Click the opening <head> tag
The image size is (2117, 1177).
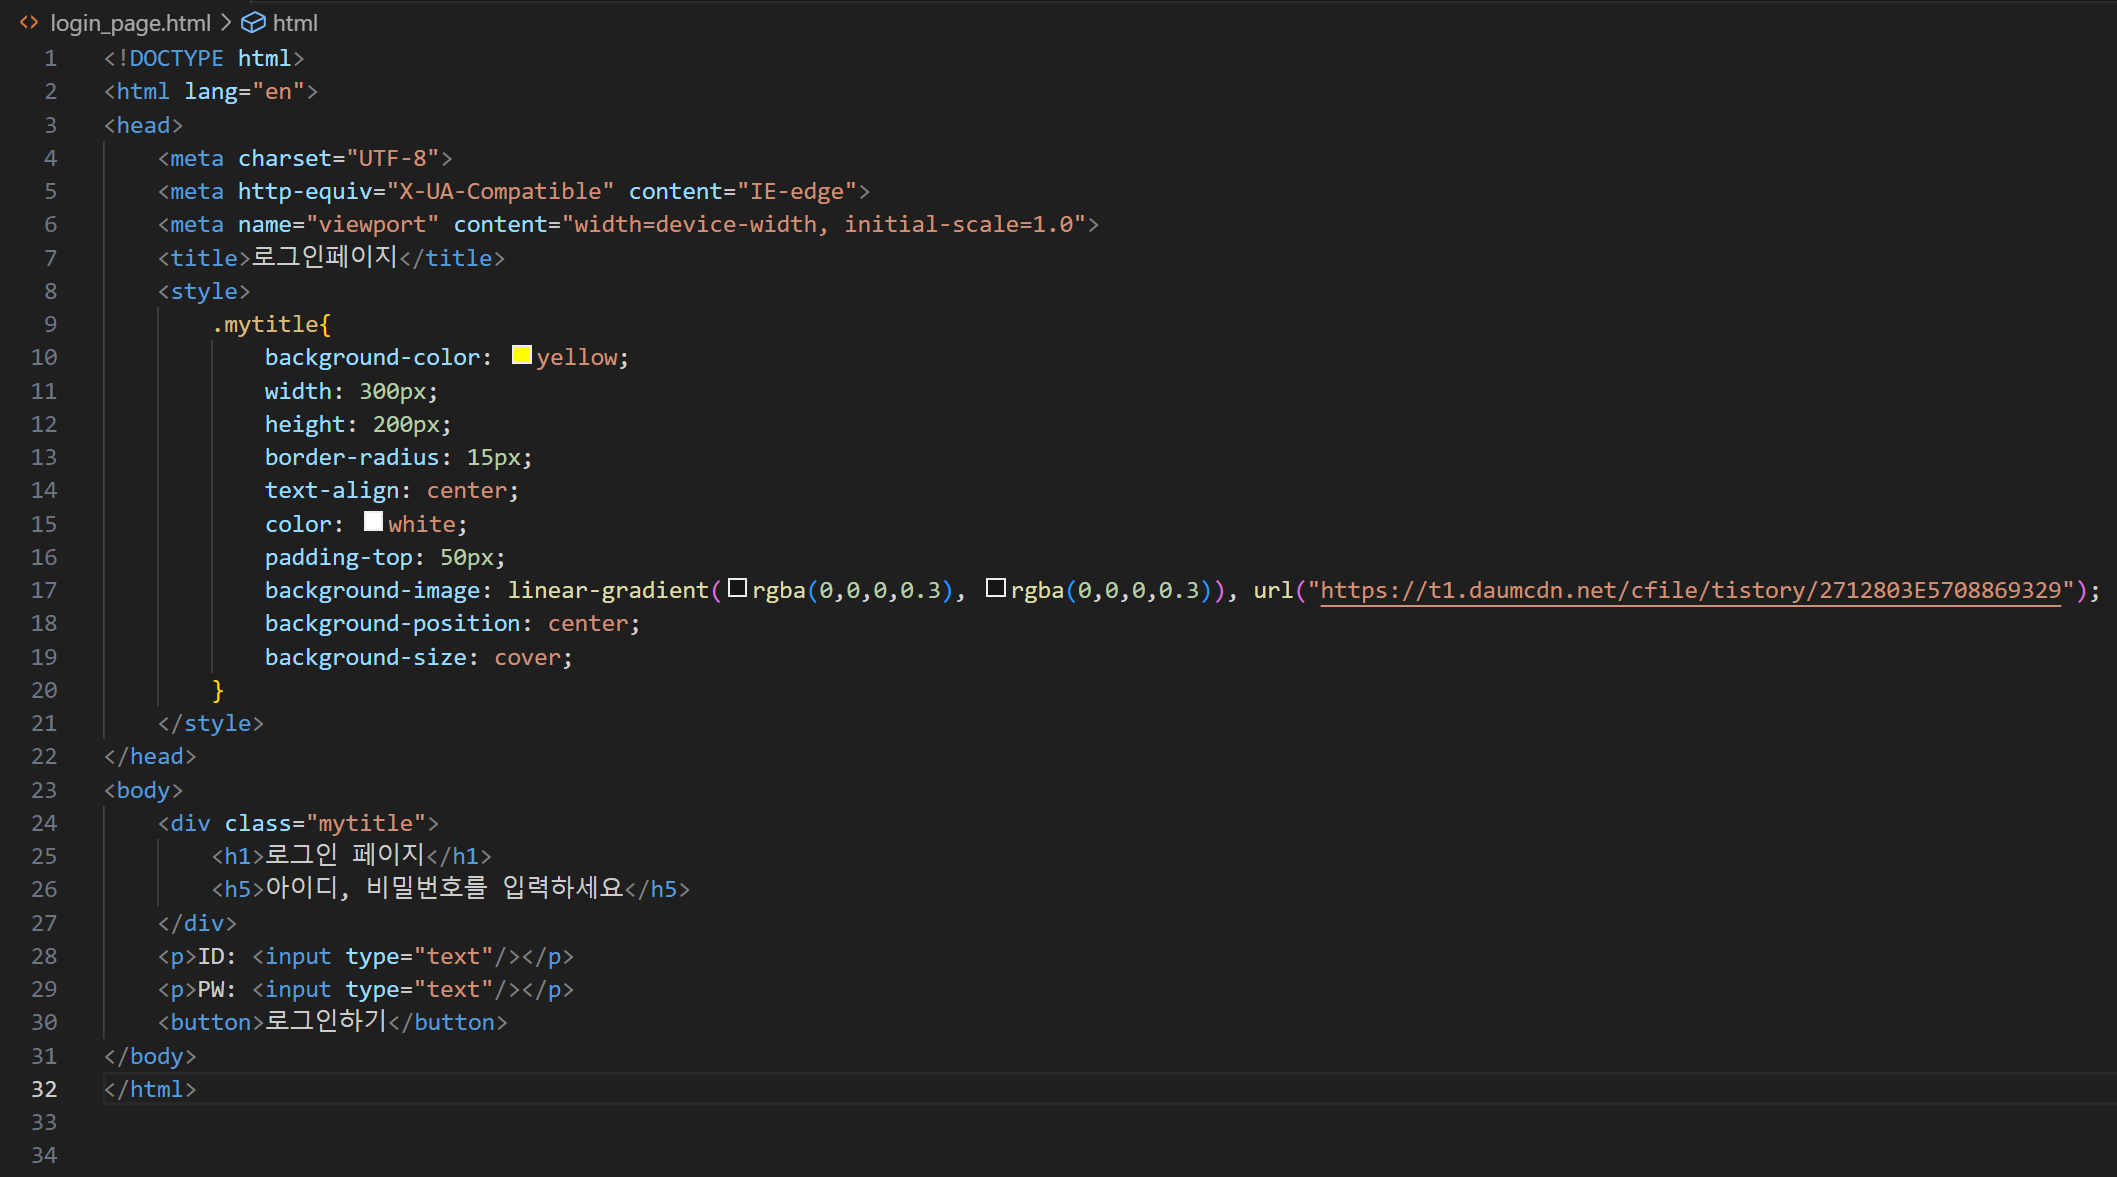(144, 125)
